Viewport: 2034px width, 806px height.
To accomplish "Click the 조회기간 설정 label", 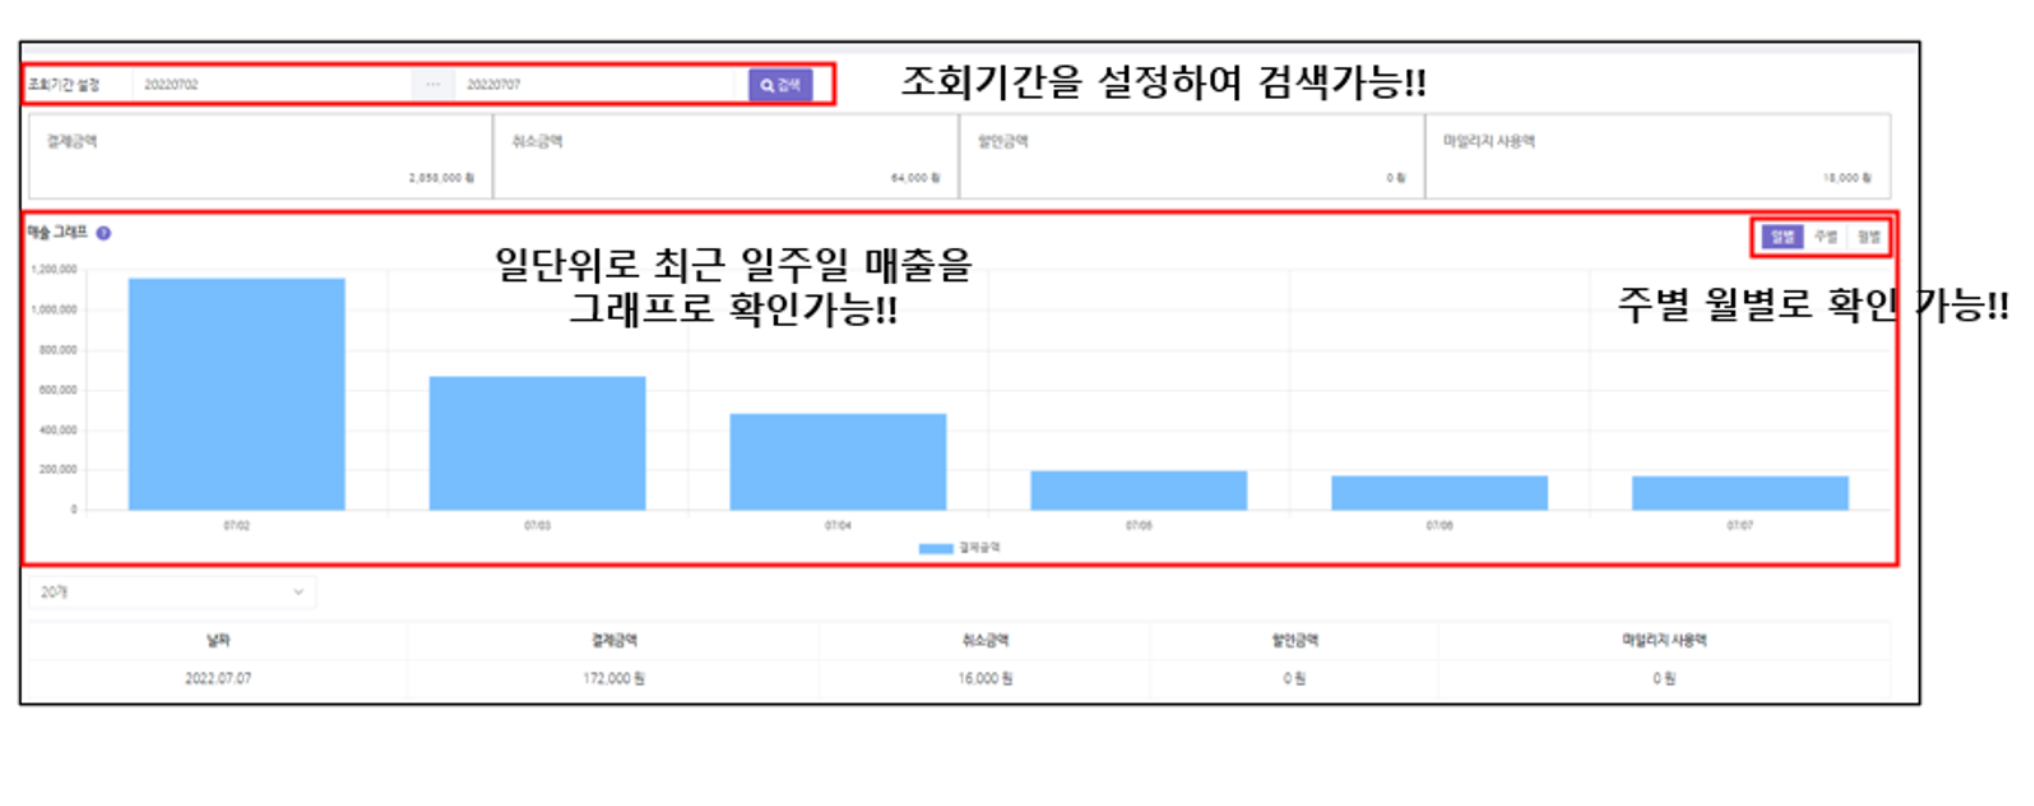I will 64,85.
